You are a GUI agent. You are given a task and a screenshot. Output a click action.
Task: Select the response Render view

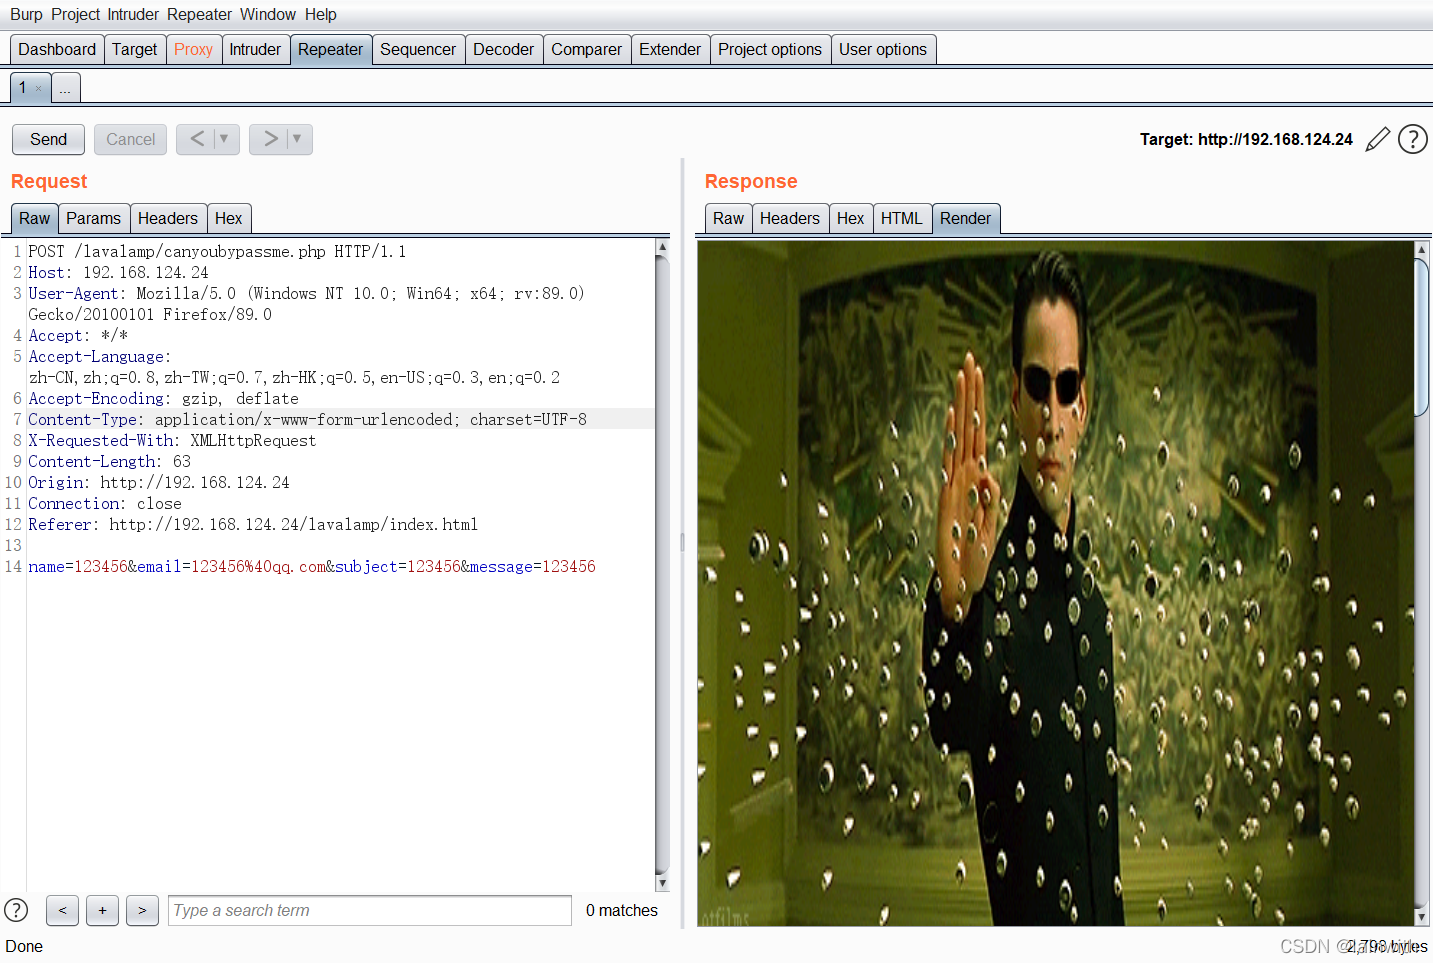(965, 218)
